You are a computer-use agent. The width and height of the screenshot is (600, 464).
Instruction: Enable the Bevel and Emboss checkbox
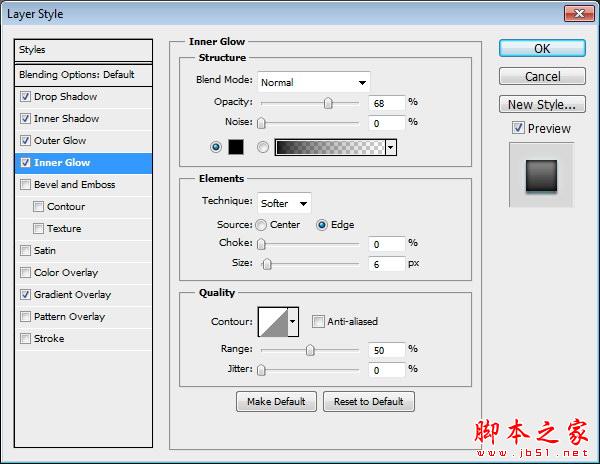(x=25, y=184)
